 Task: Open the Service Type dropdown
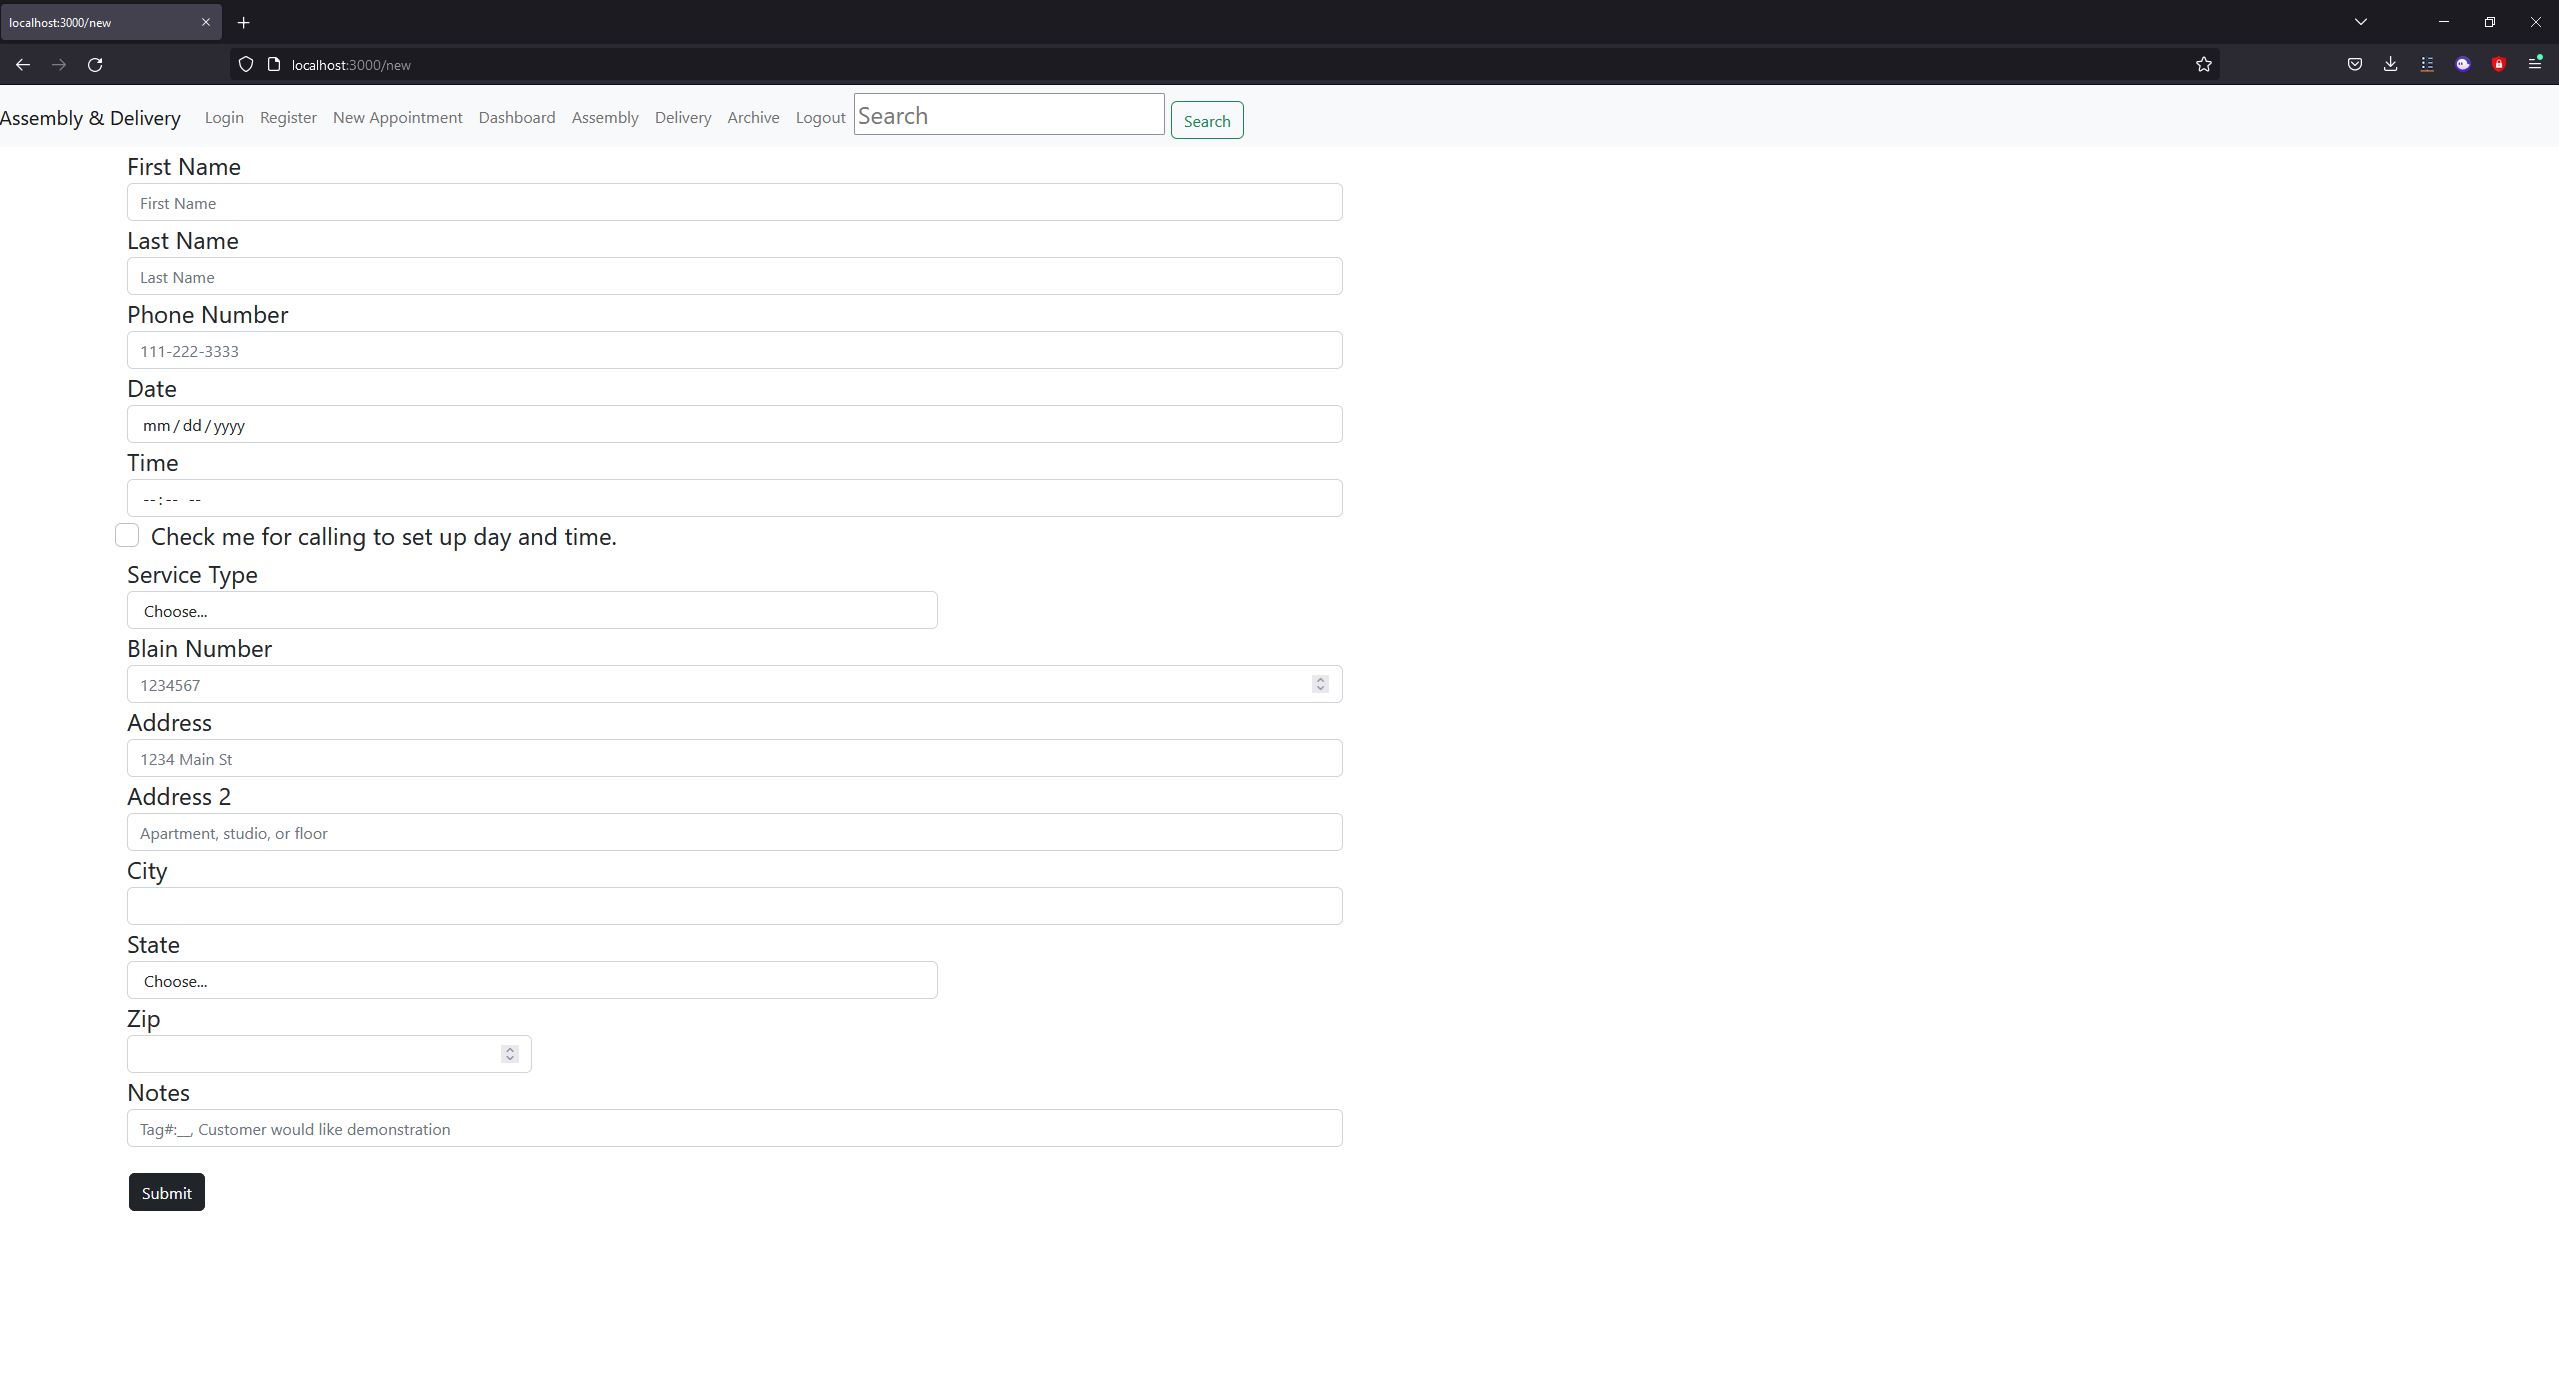tap(532, 610)
